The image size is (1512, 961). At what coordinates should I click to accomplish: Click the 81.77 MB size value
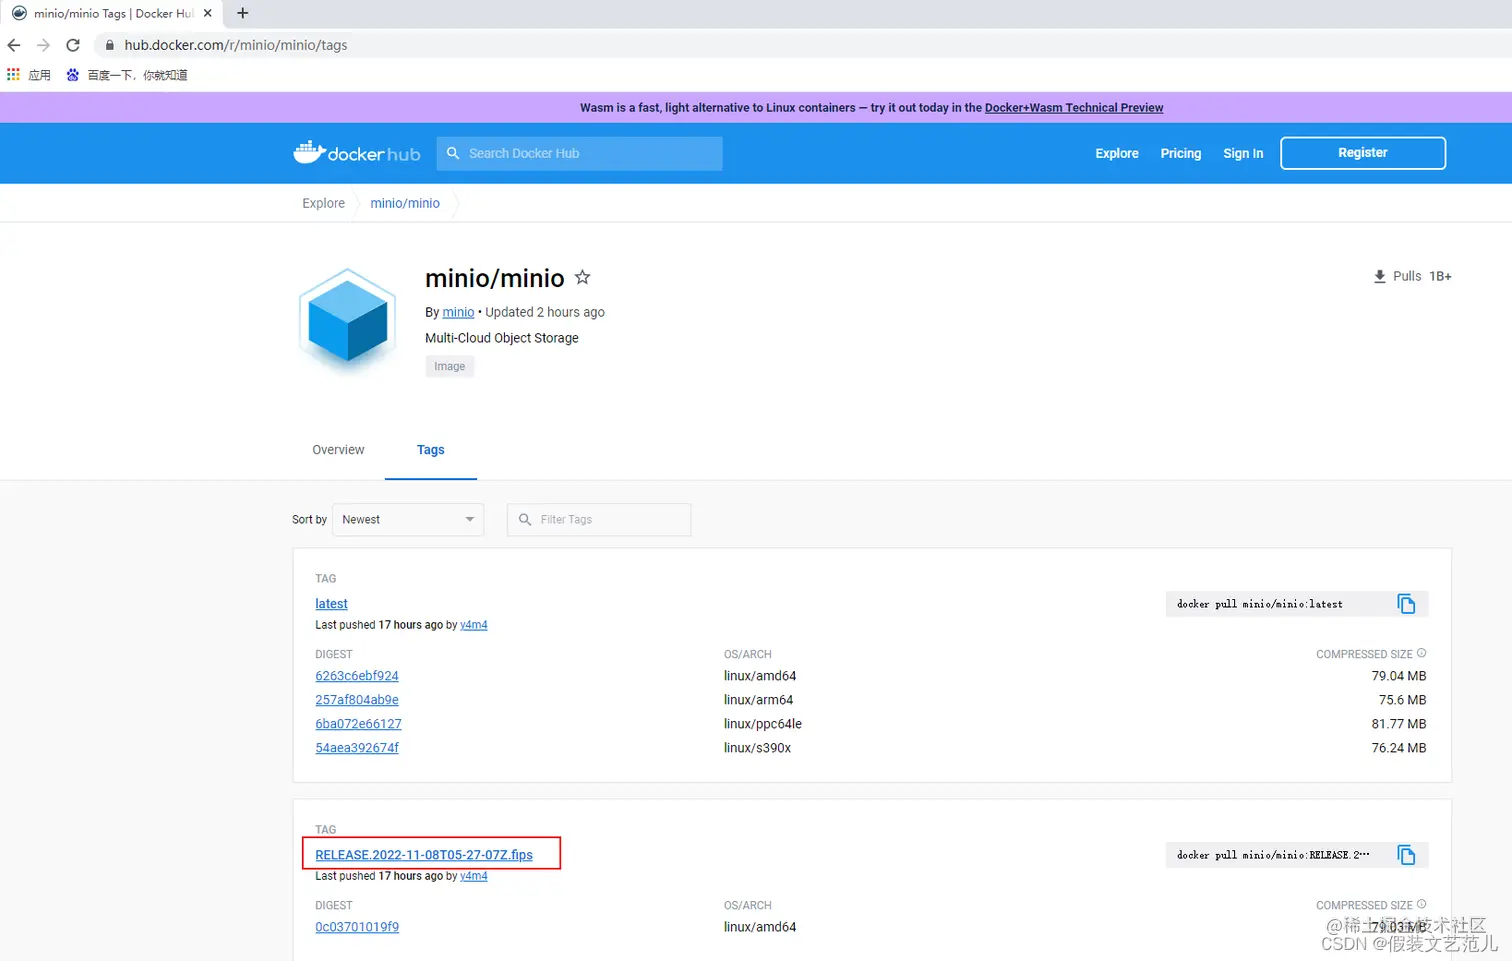(x=1399, y=724)
